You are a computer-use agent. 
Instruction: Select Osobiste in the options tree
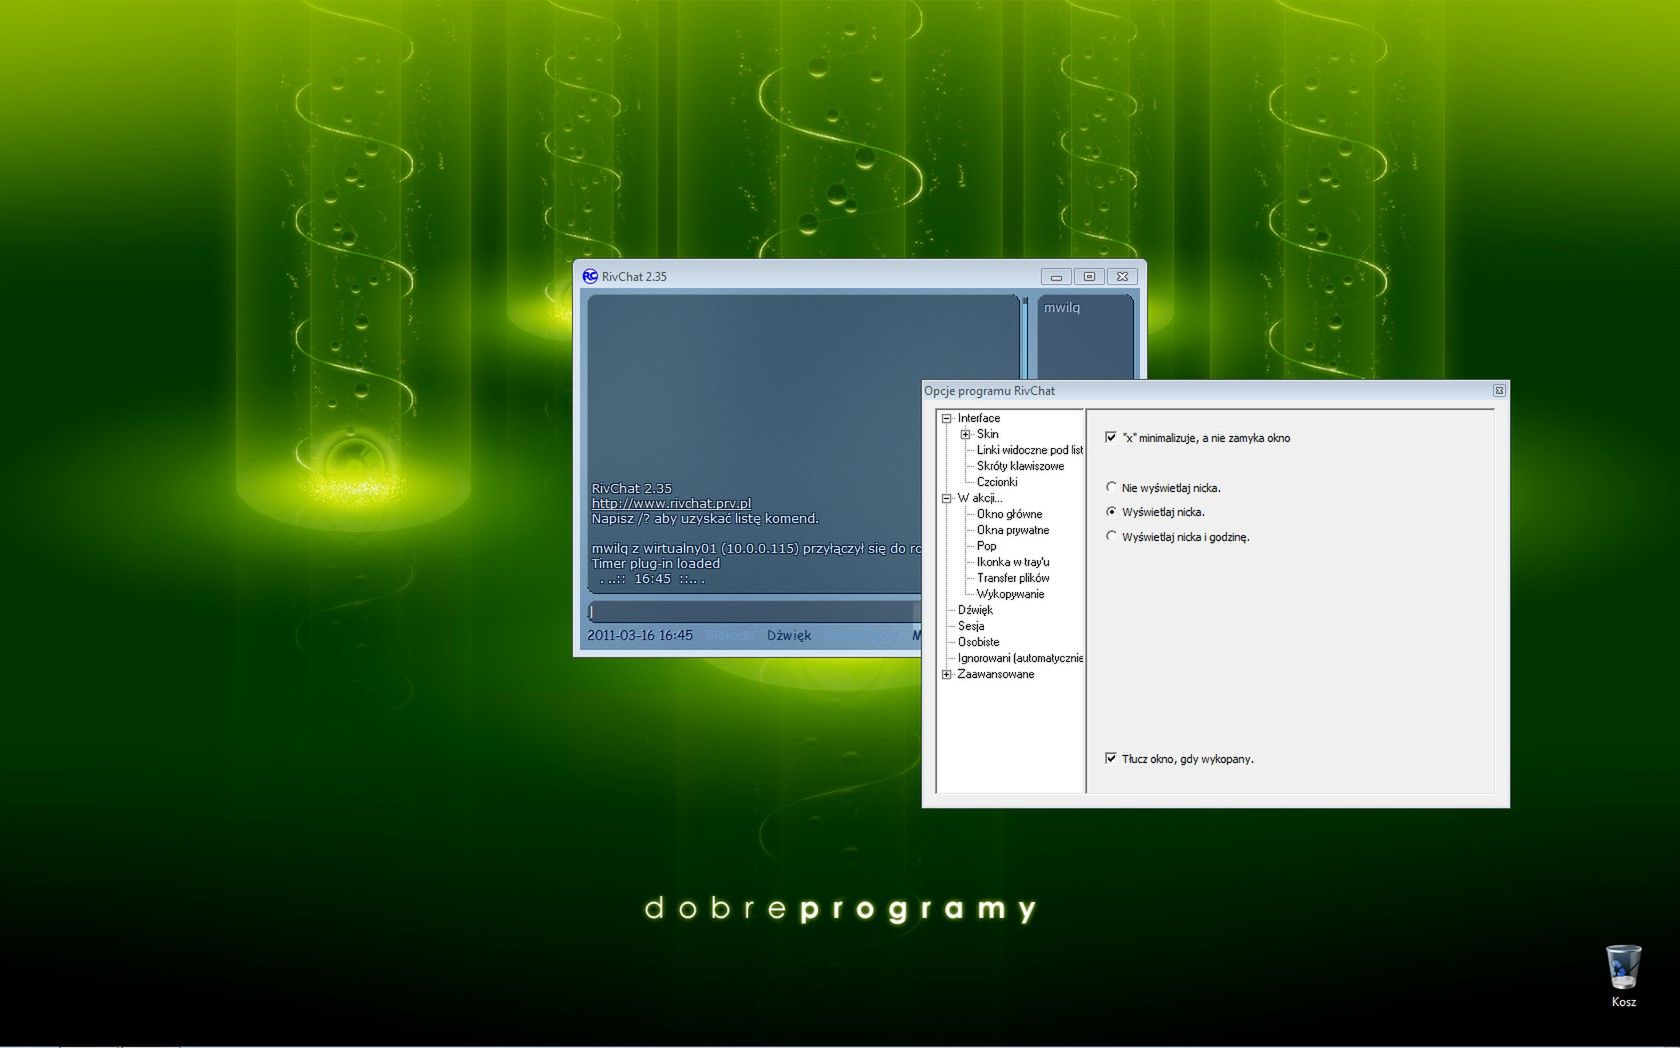[979, 642]
